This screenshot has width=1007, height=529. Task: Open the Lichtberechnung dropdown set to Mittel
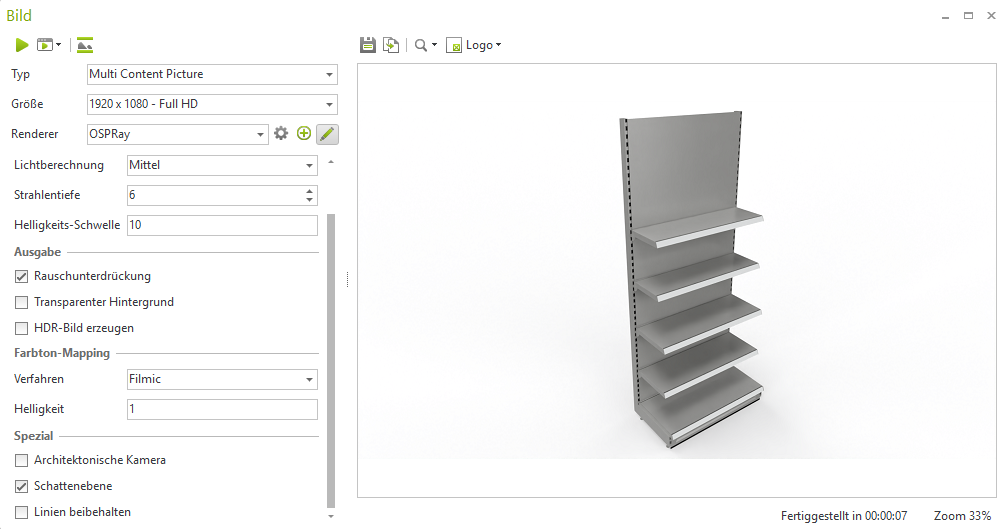coord(222,166)
